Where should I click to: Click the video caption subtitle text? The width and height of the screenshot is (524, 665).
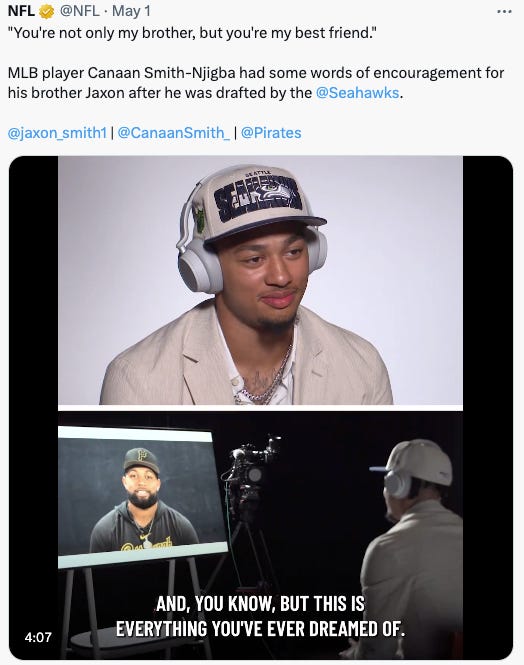(x=260, y=616)
